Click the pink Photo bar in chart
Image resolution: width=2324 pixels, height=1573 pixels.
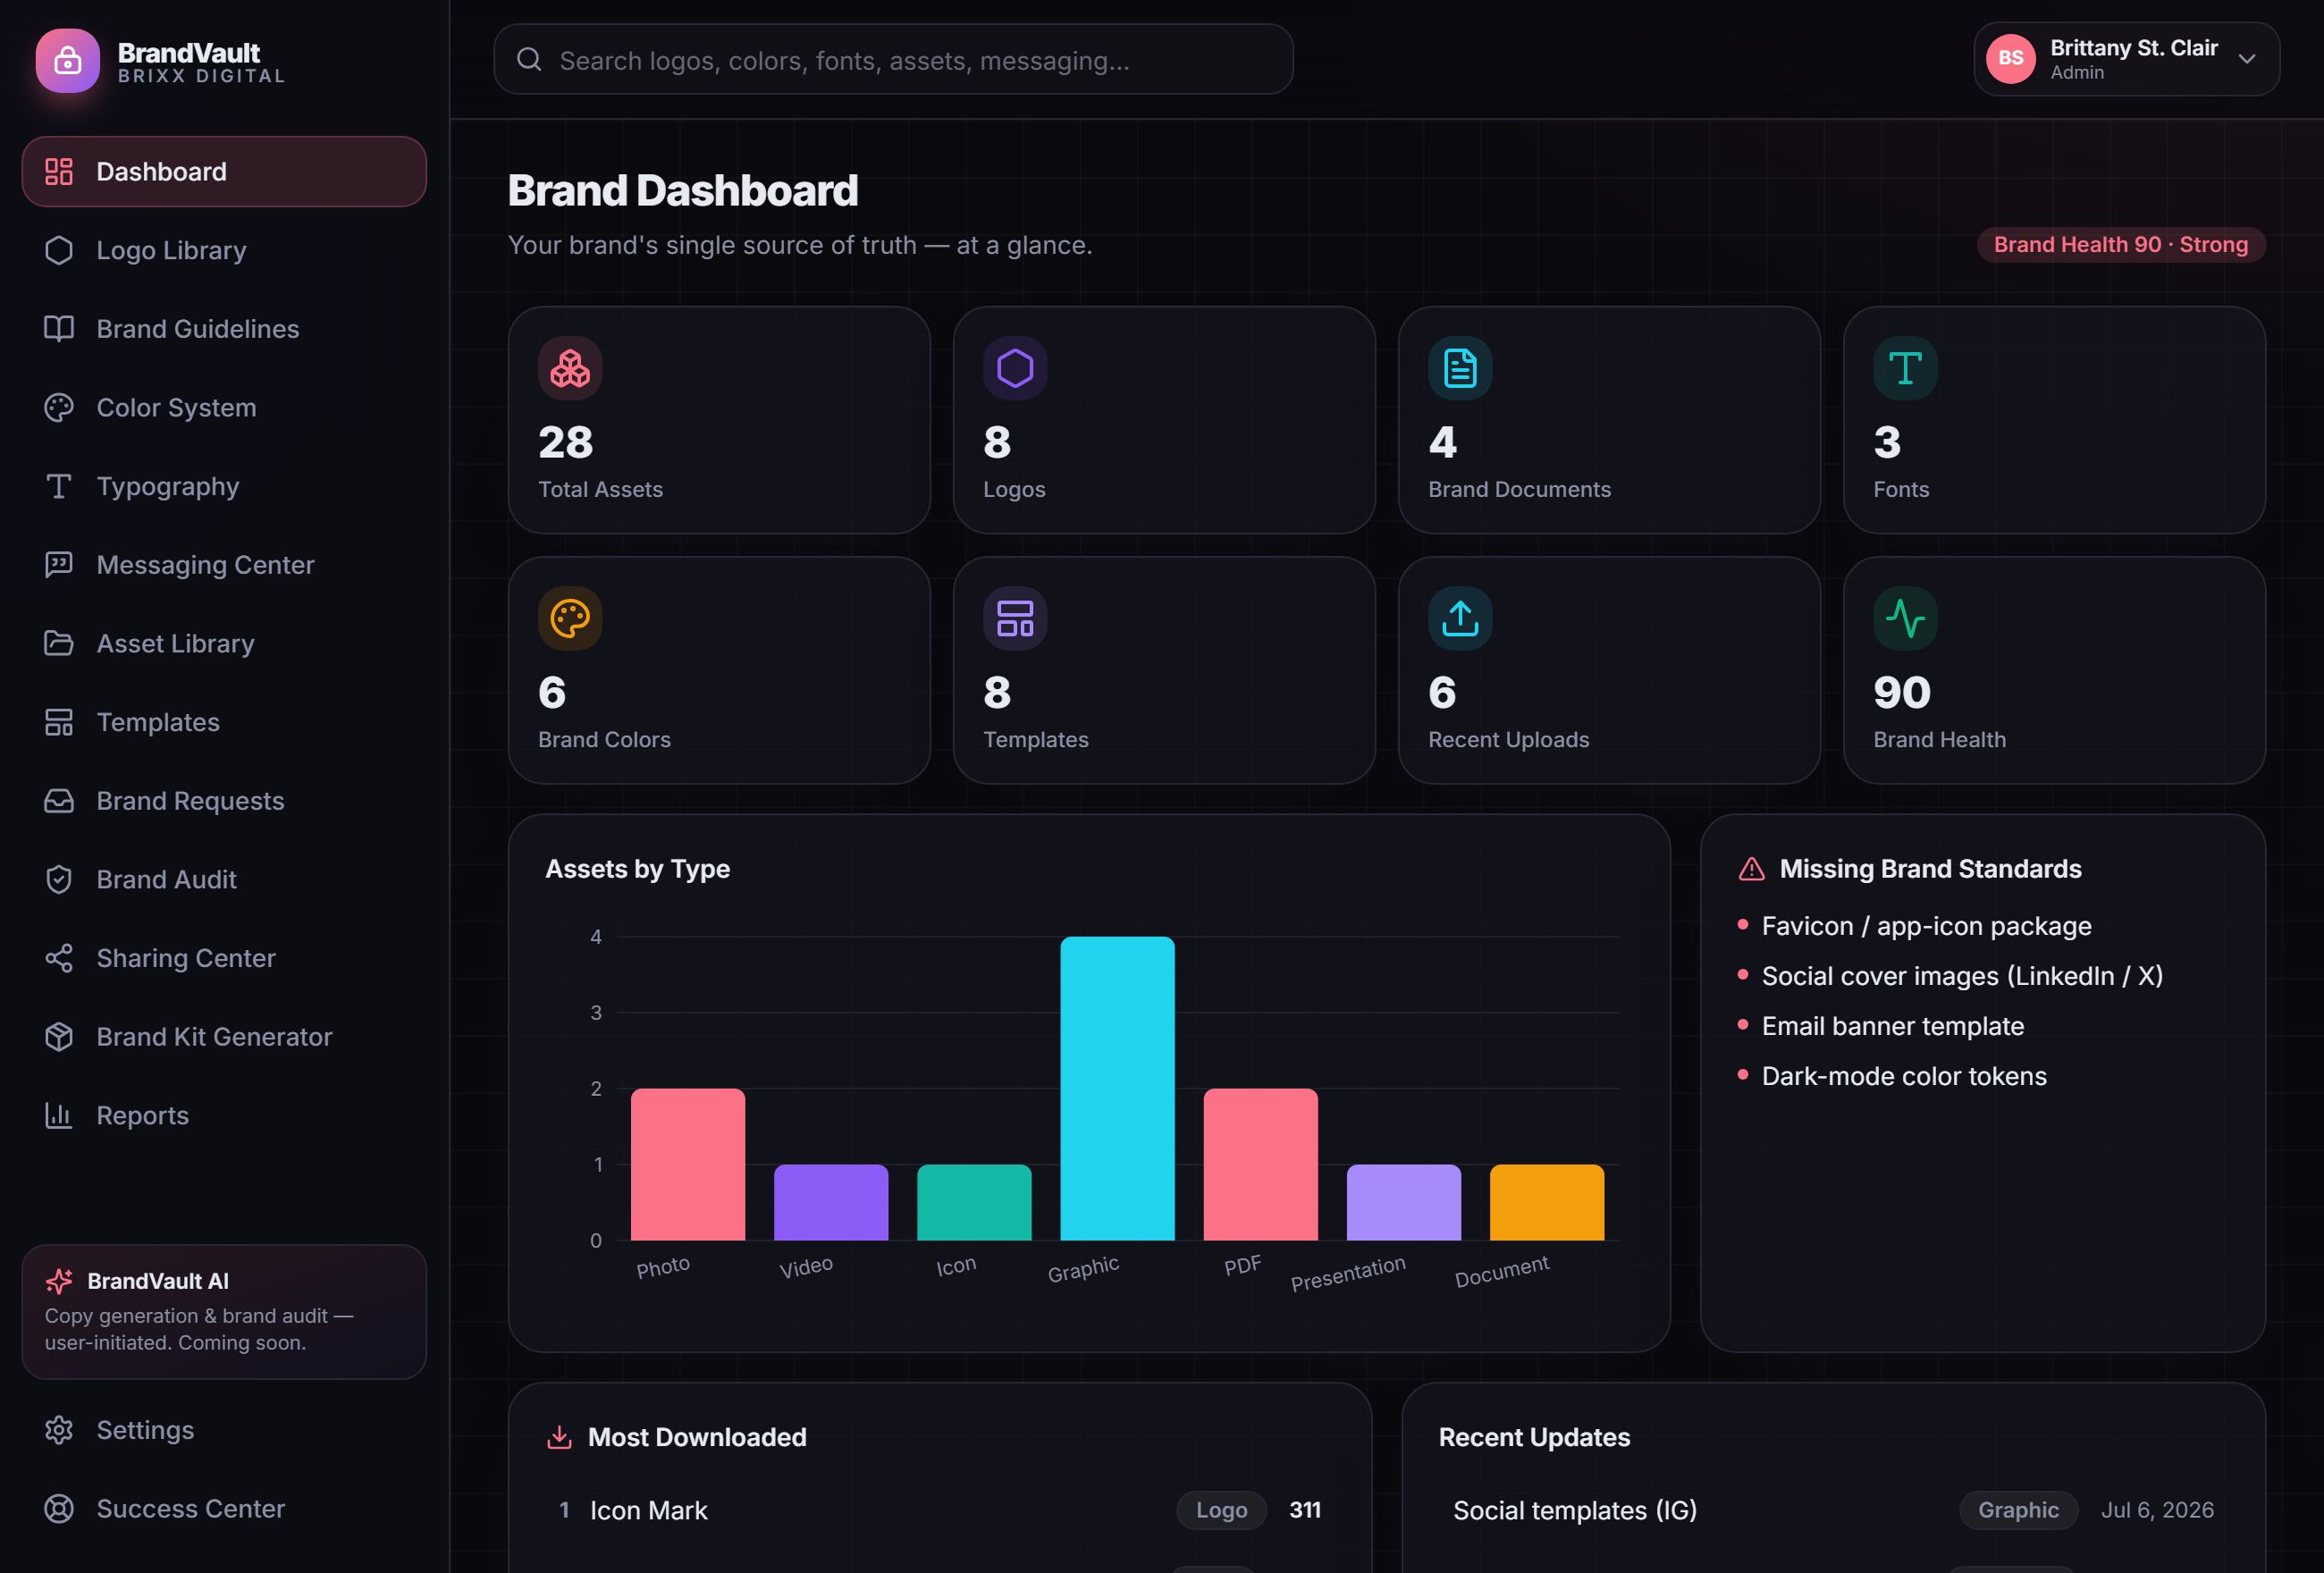point(688,1164)
